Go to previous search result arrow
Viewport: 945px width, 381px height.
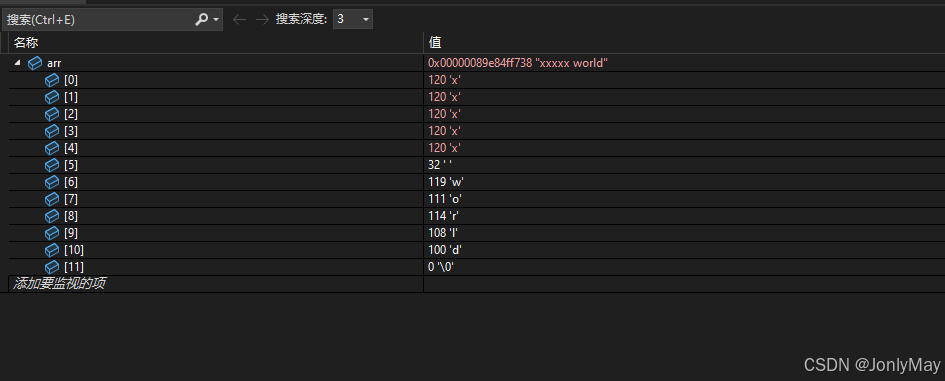[x=239, y=19]
